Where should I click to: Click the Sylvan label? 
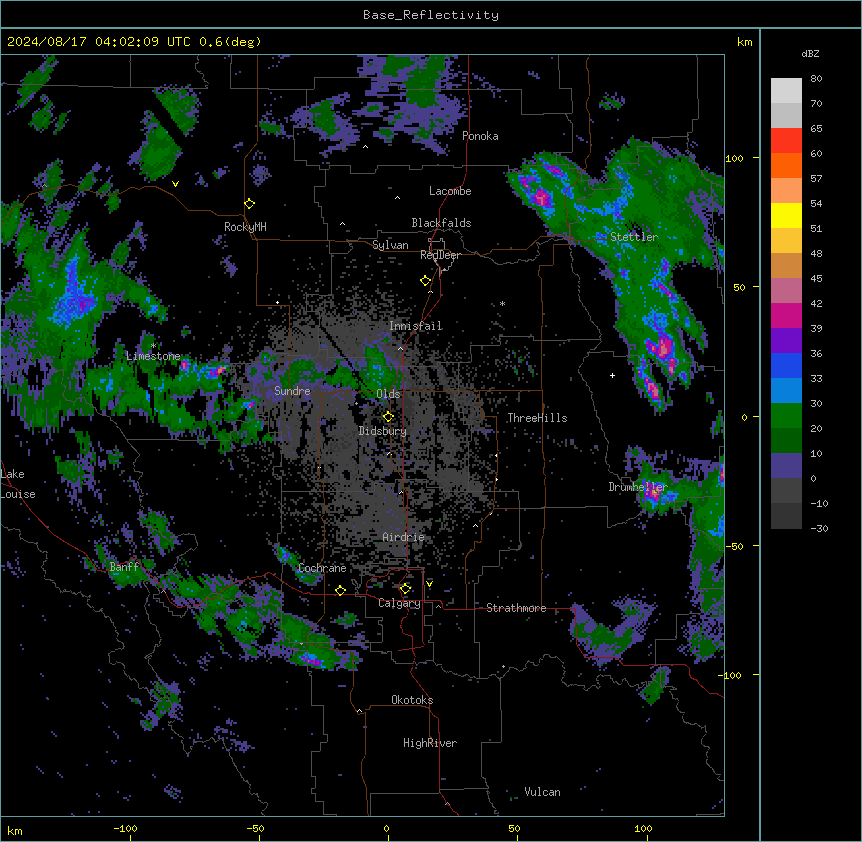tap(390, 245)
